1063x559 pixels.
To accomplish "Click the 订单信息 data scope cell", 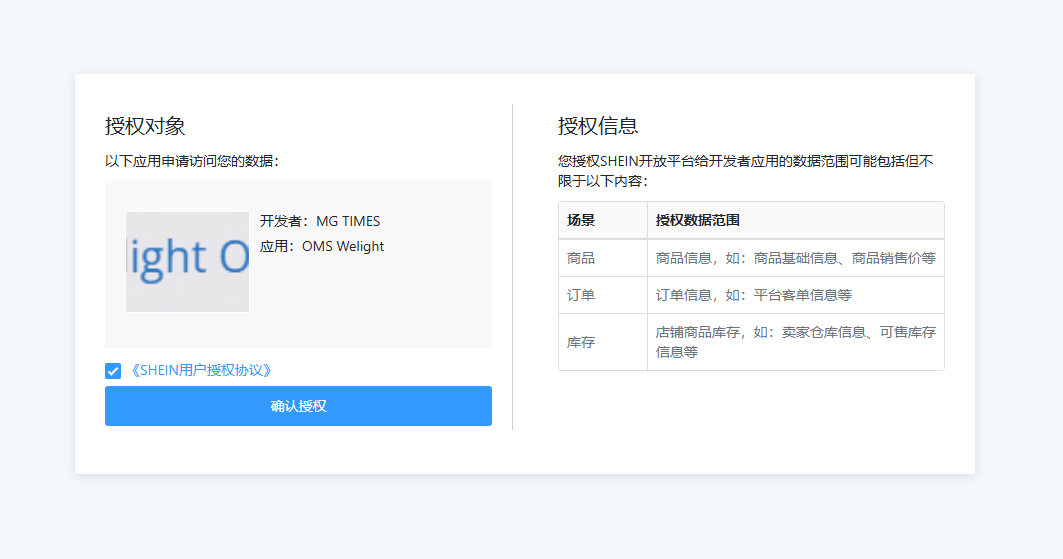I will pos(796,295).
